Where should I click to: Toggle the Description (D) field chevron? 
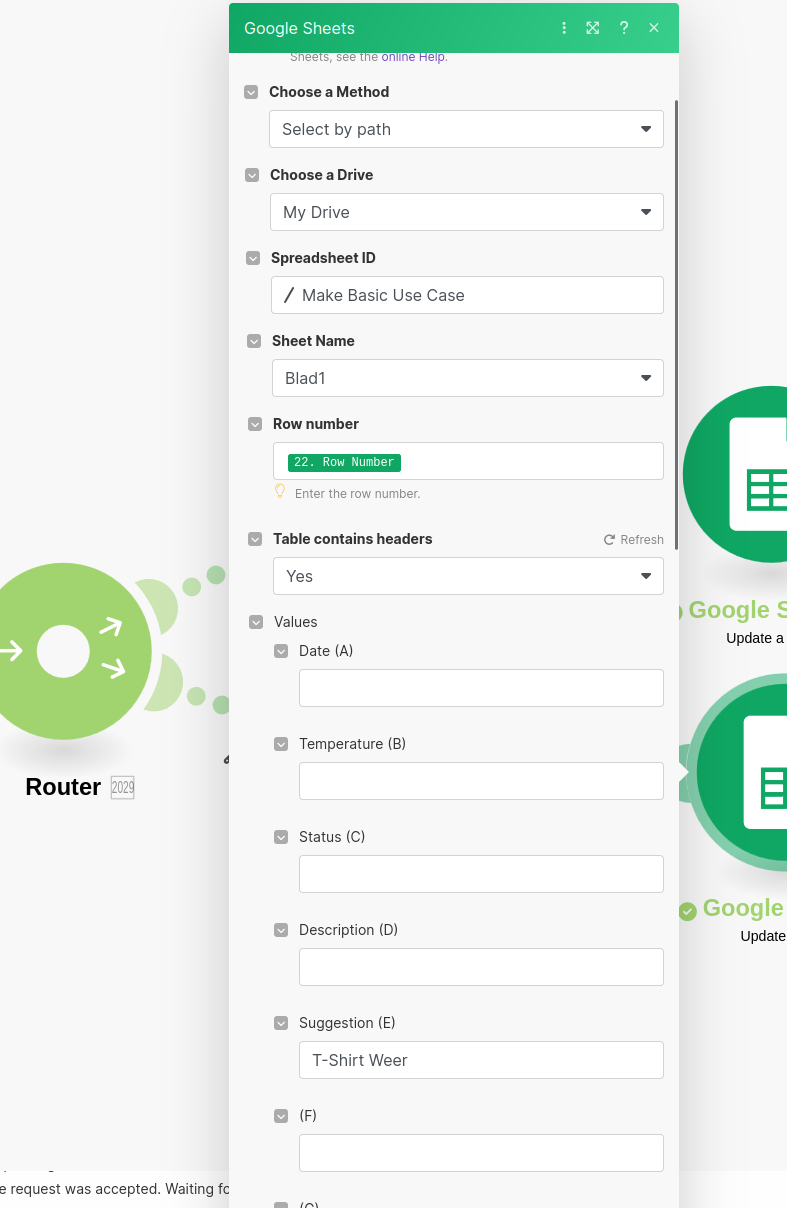[281, 930]
